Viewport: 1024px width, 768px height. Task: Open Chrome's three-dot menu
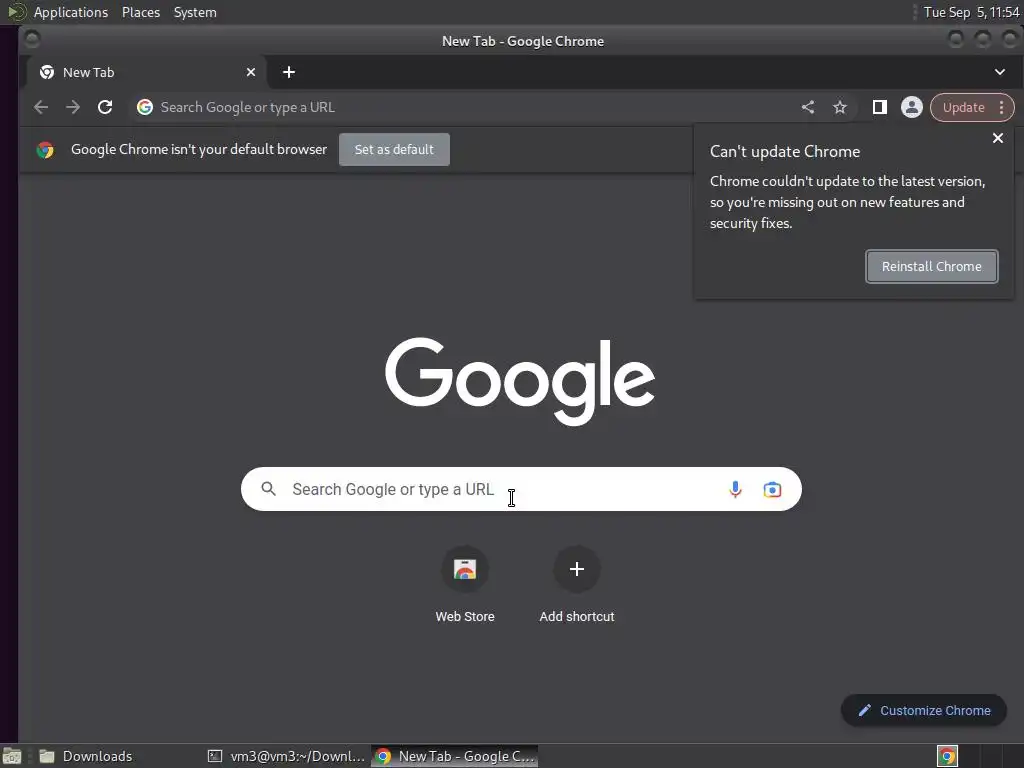(1002, 107)
